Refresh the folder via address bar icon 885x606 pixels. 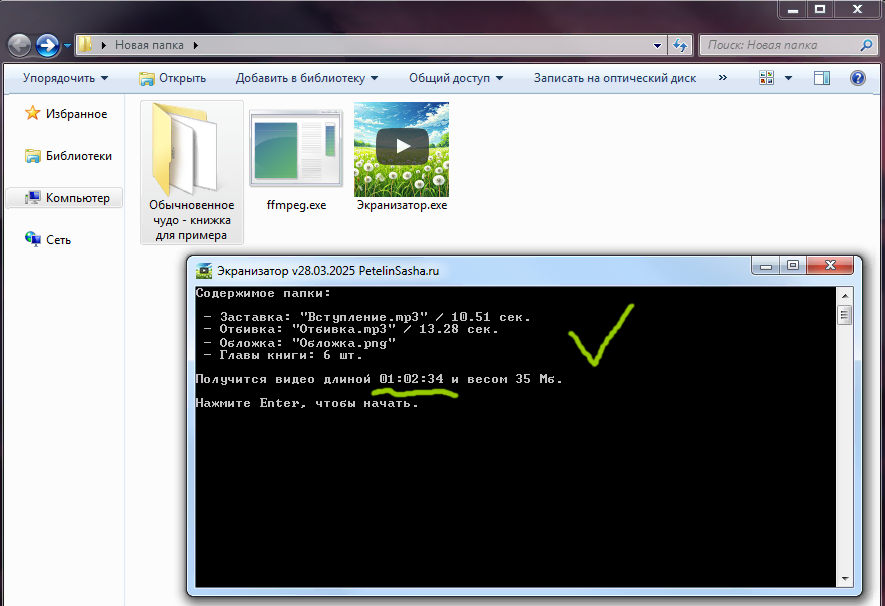pyautogui.click(x=680, y=45)
